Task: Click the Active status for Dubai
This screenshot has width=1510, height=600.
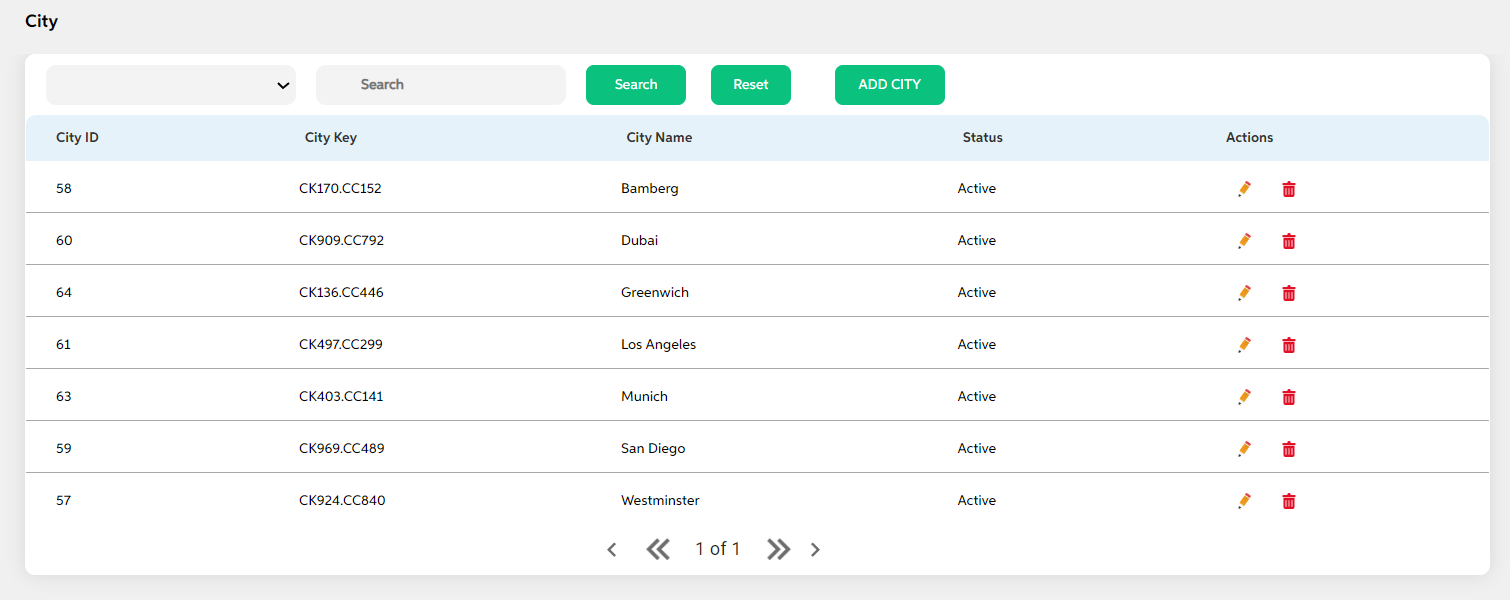Action: pos(977,241)
